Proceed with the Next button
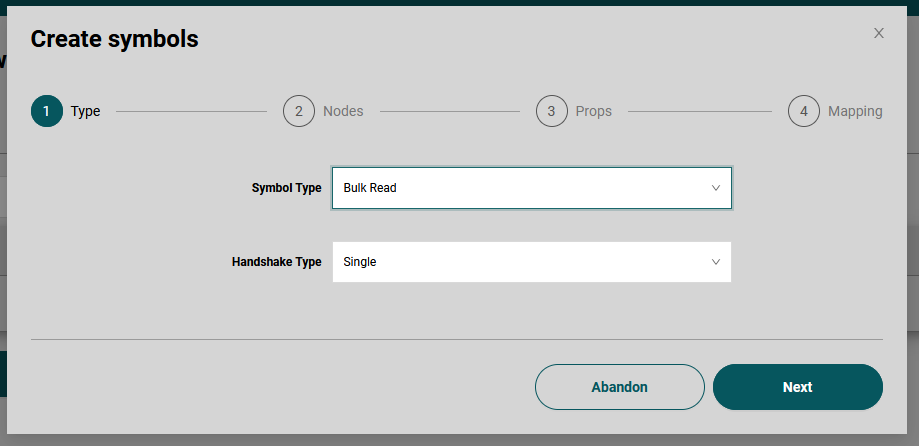Image resolution: width=919 pixels, height=446 pixels. 797,387
